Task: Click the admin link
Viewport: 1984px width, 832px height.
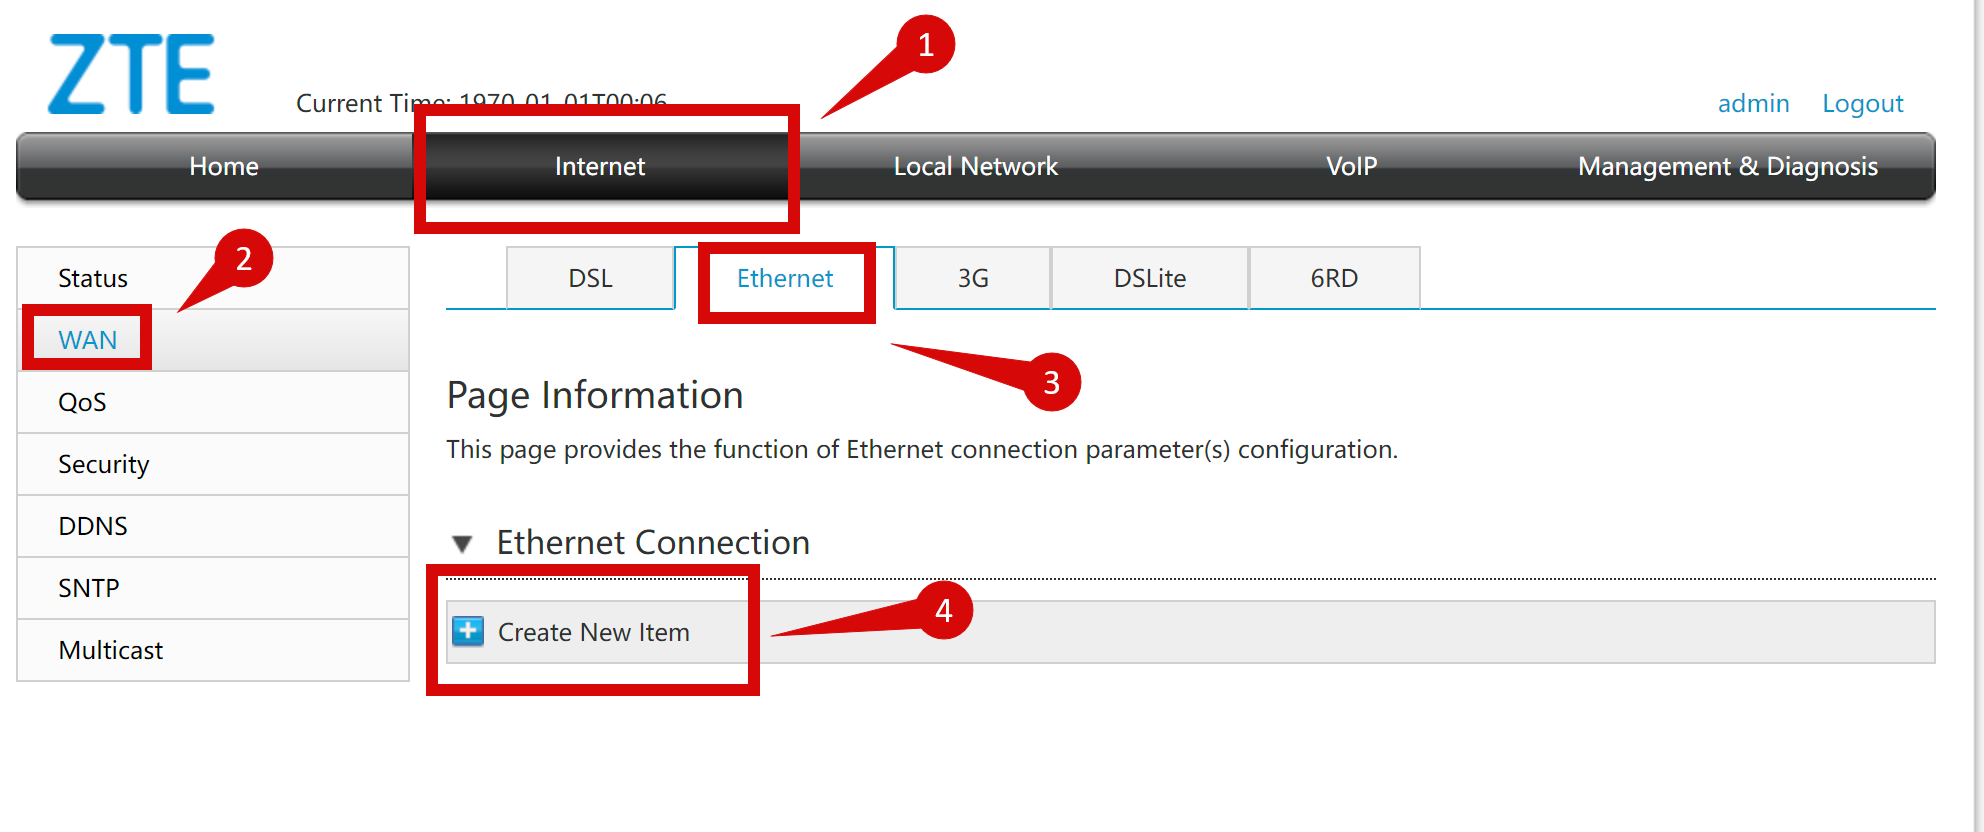Action: (x=1753, y=103)
